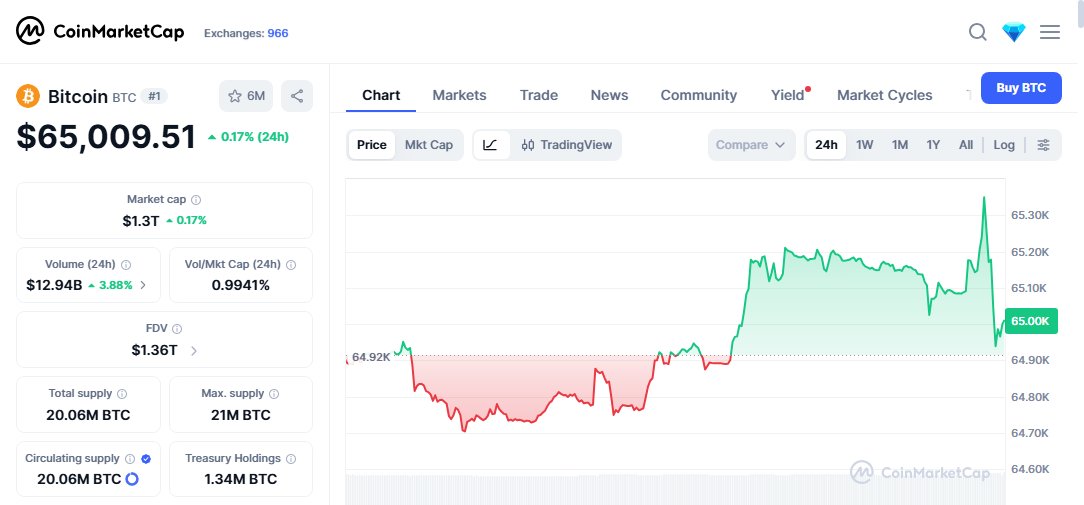Show info tooltip for Treasury Holdings
Screen dimensions: 1084x505
point(291,459)
